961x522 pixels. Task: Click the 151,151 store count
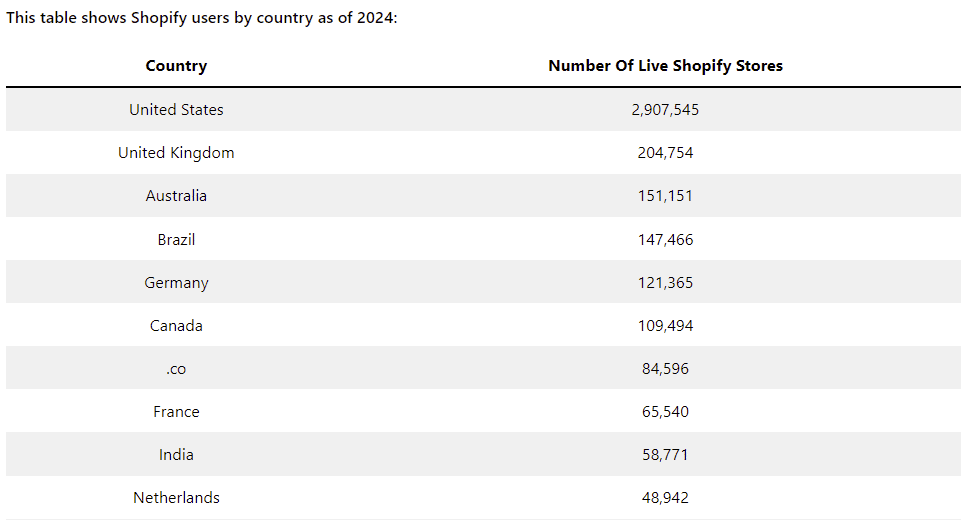pyautogui.click(x=665, y=196)
